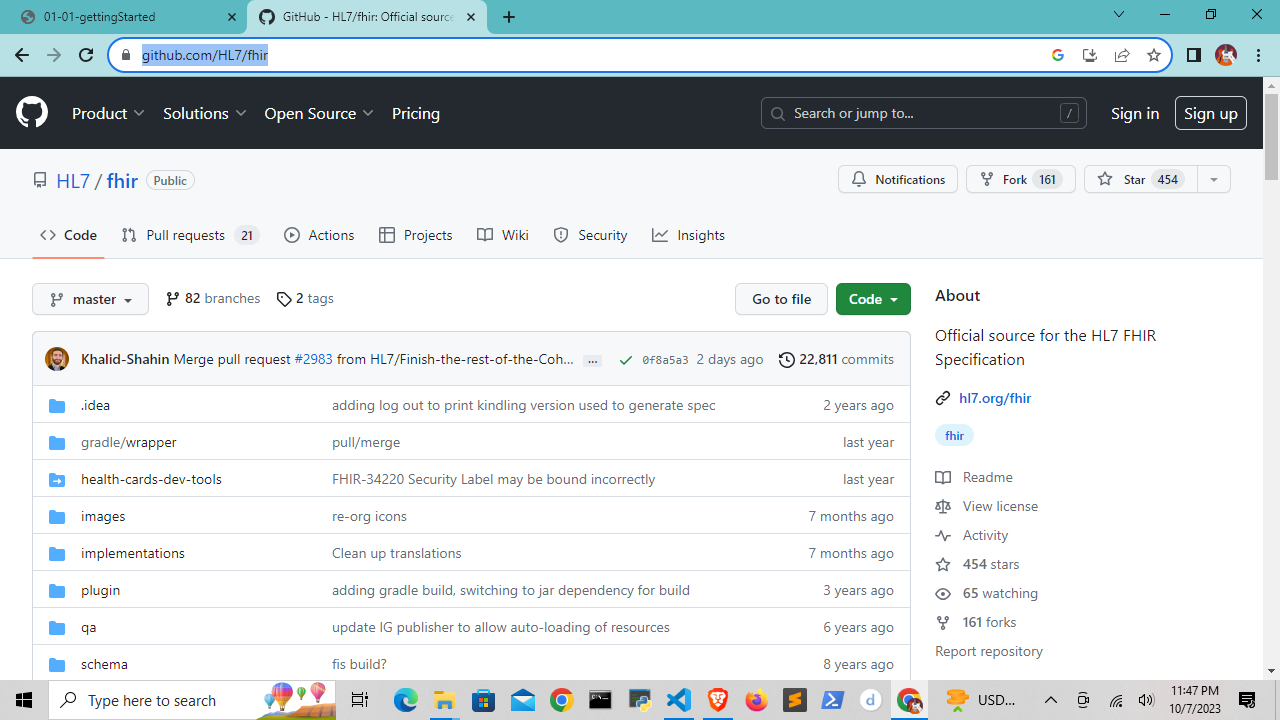Click the Sign up button
The image size is (1280, 720).
1211,113
